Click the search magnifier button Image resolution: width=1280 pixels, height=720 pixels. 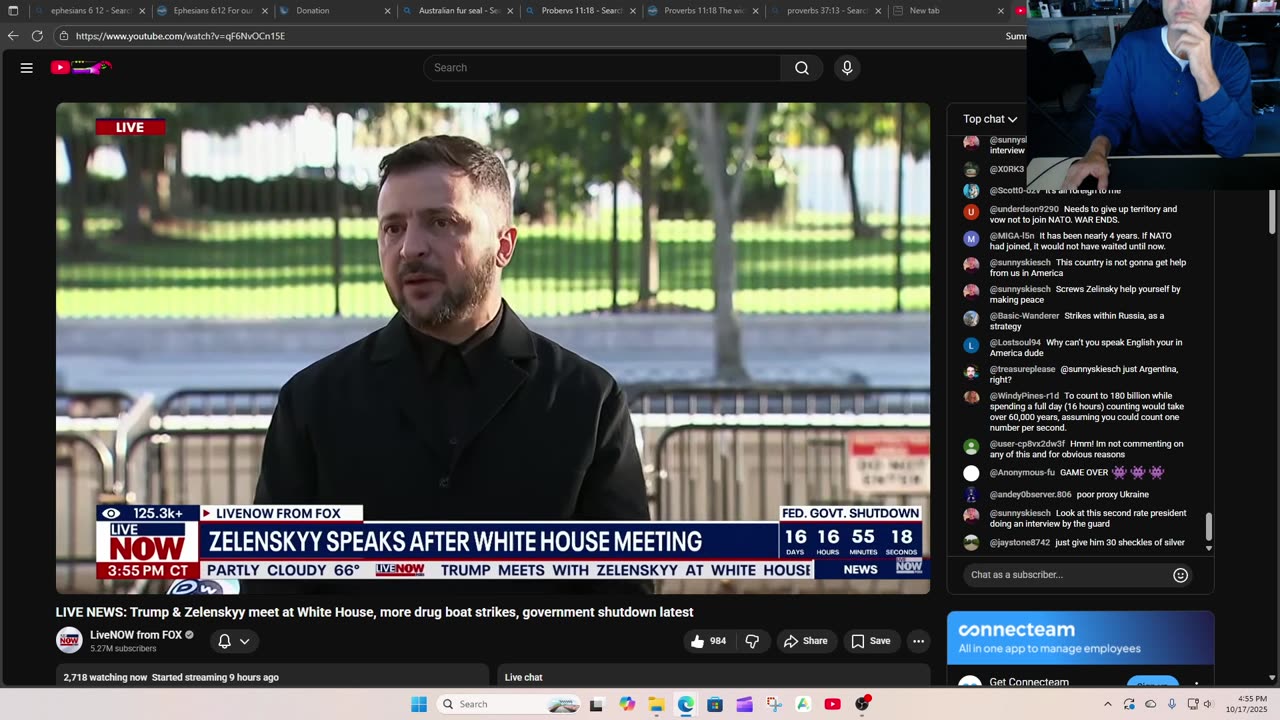pos(801,68)
